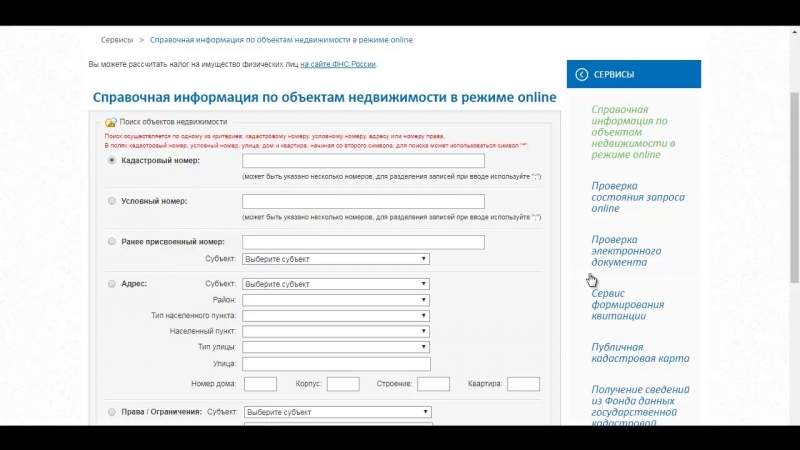The width and height of the screenshot is (800, 450).
Task: Follow the на сайте ФНС России link
Action: point(338,64)
